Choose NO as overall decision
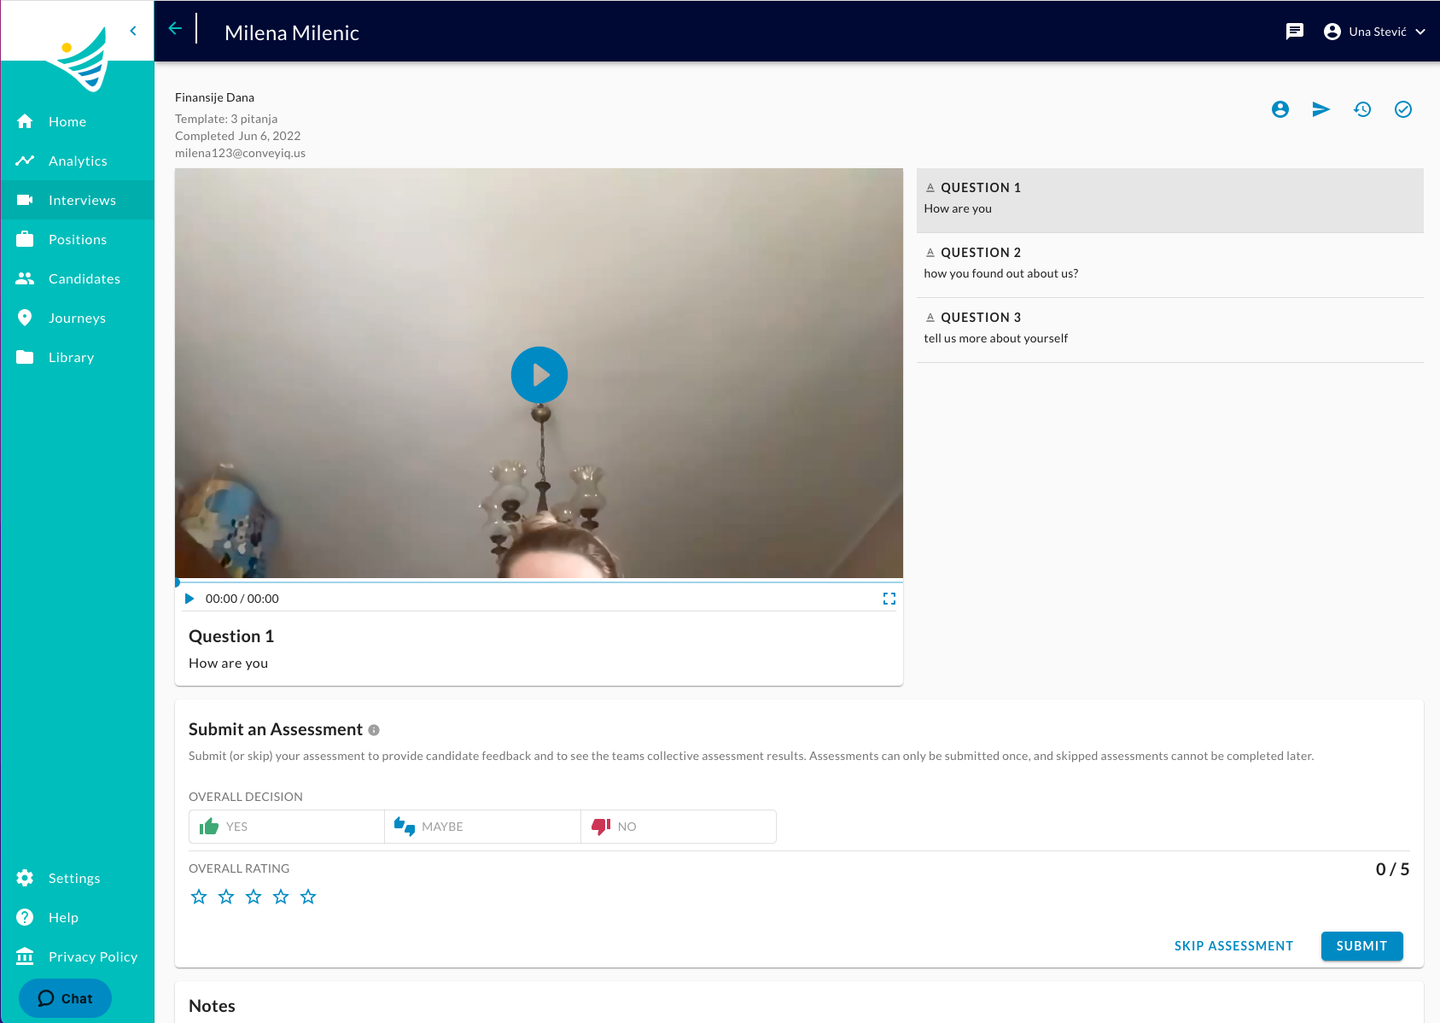 (x=679, y=827)
